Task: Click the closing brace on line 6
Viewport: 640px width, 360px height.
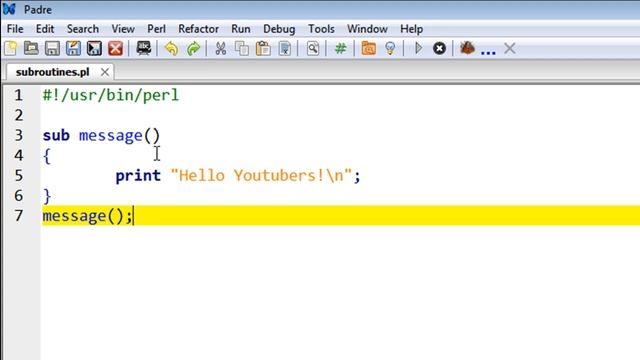Action: (47, 196)
